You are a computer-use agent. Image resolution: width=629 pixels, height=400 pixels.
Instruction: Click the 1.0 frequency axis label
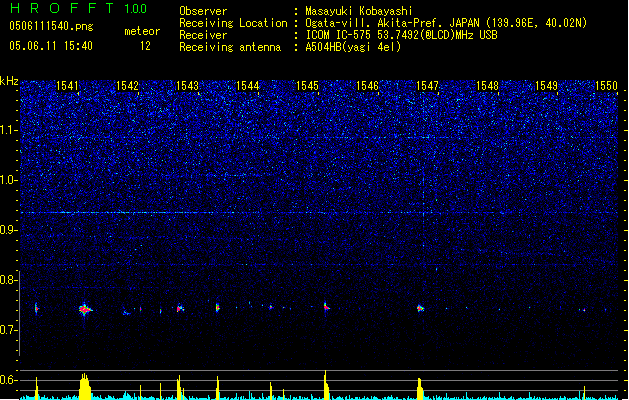click(9, 180)
